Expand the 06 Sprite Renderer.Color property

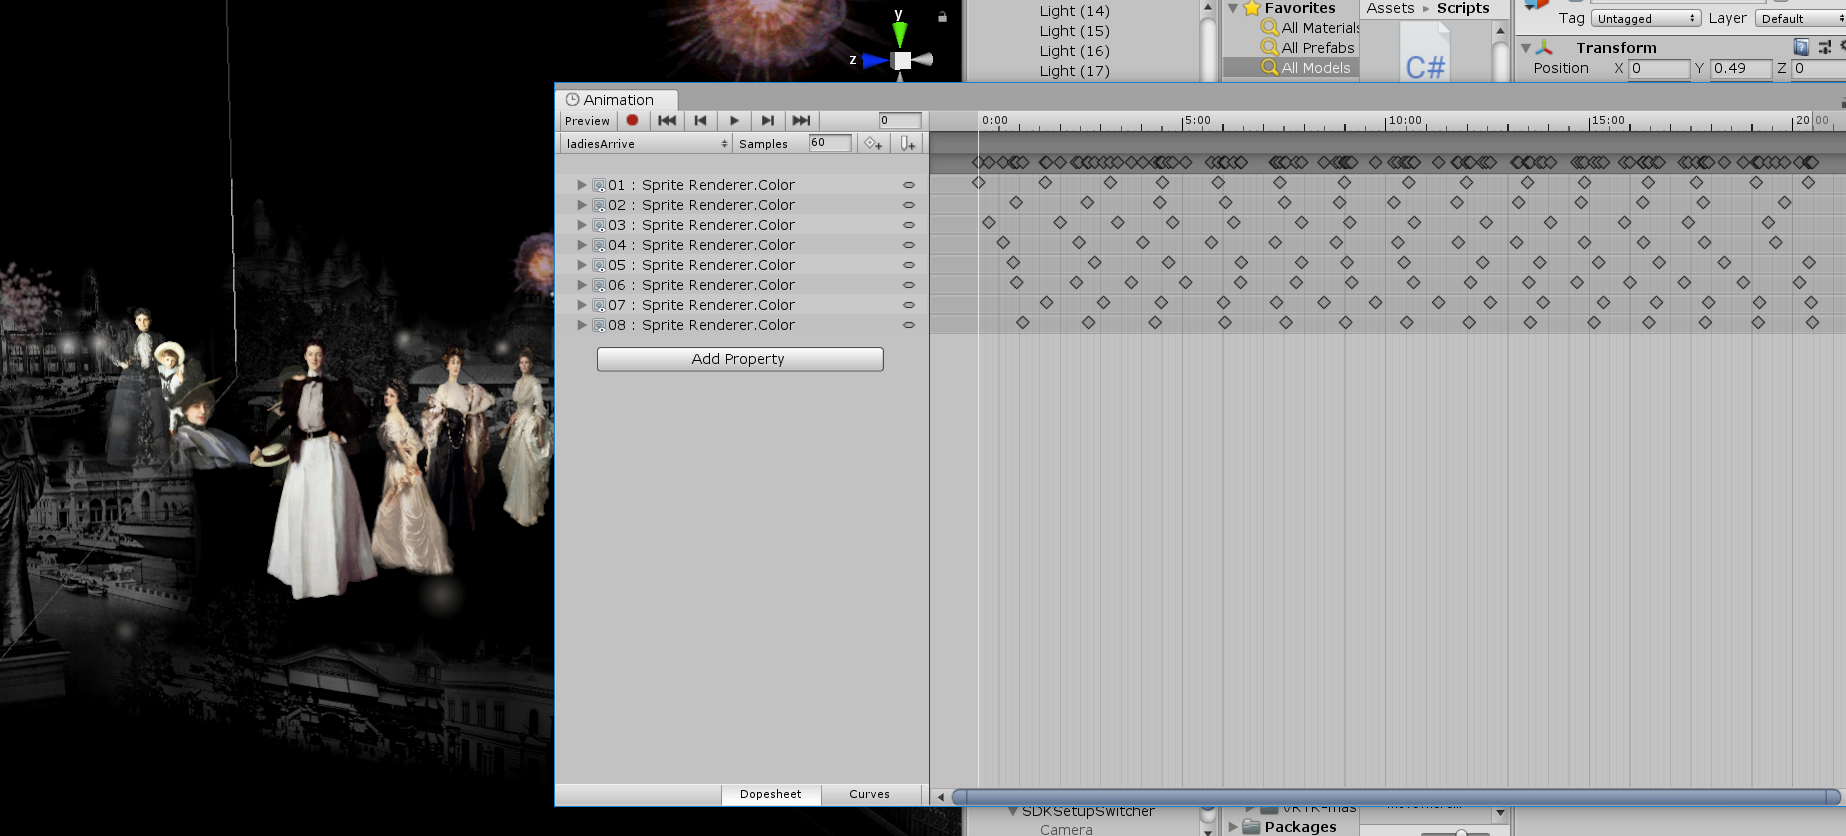pos(581,285)
